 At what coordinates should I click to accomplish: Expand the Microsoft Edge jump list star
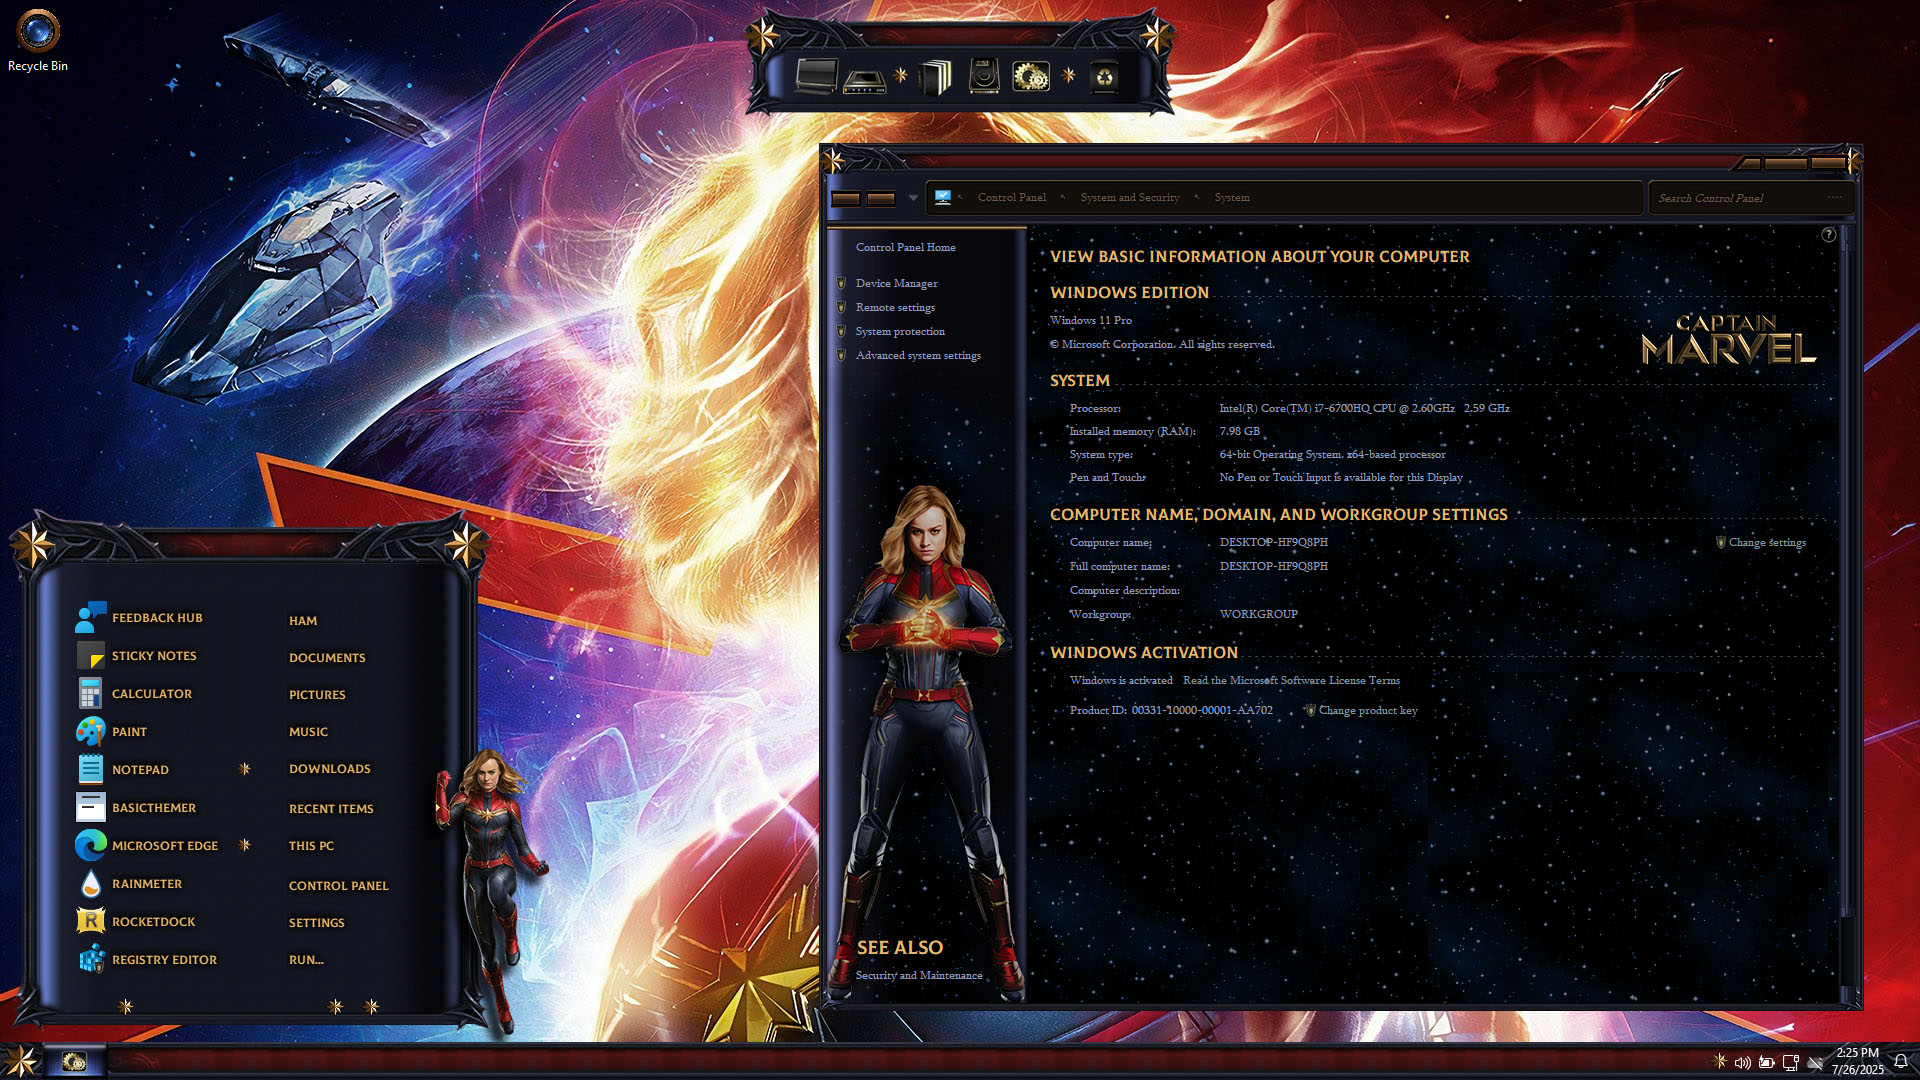click(245, 845)
